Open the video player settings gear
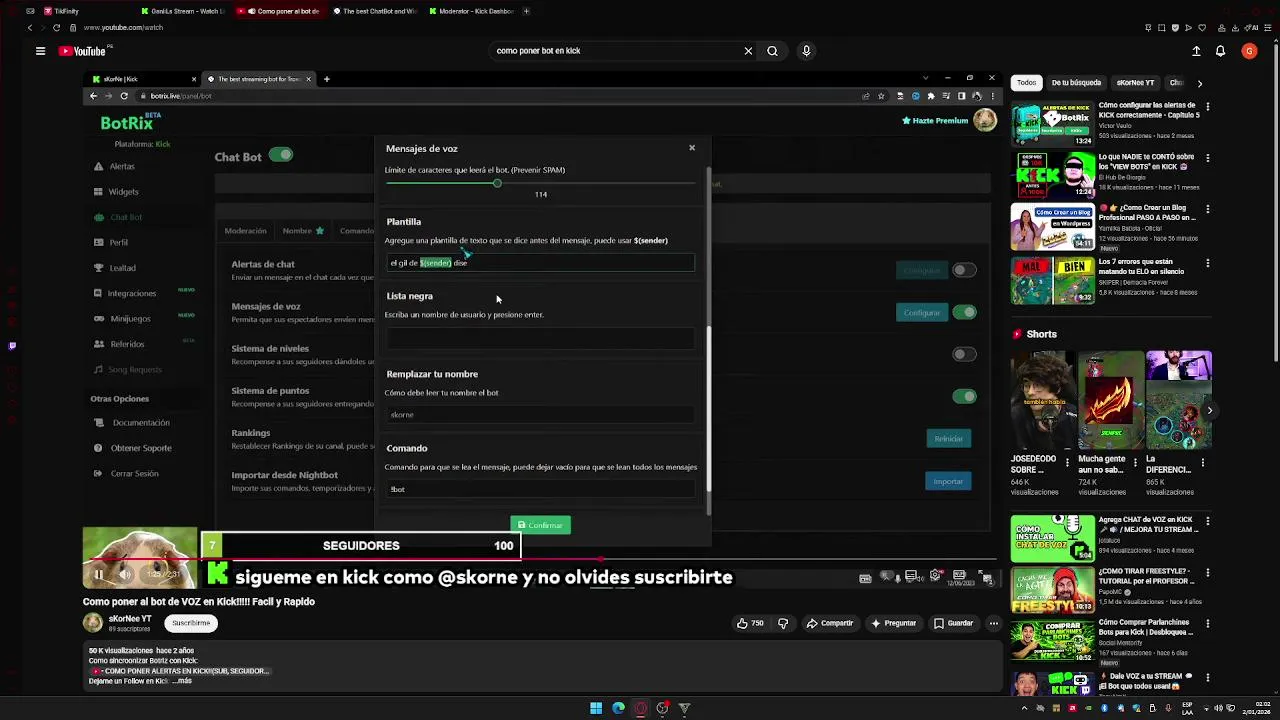Image resolution: width=1280 pixels, height=720 pixels. (936, 576)
